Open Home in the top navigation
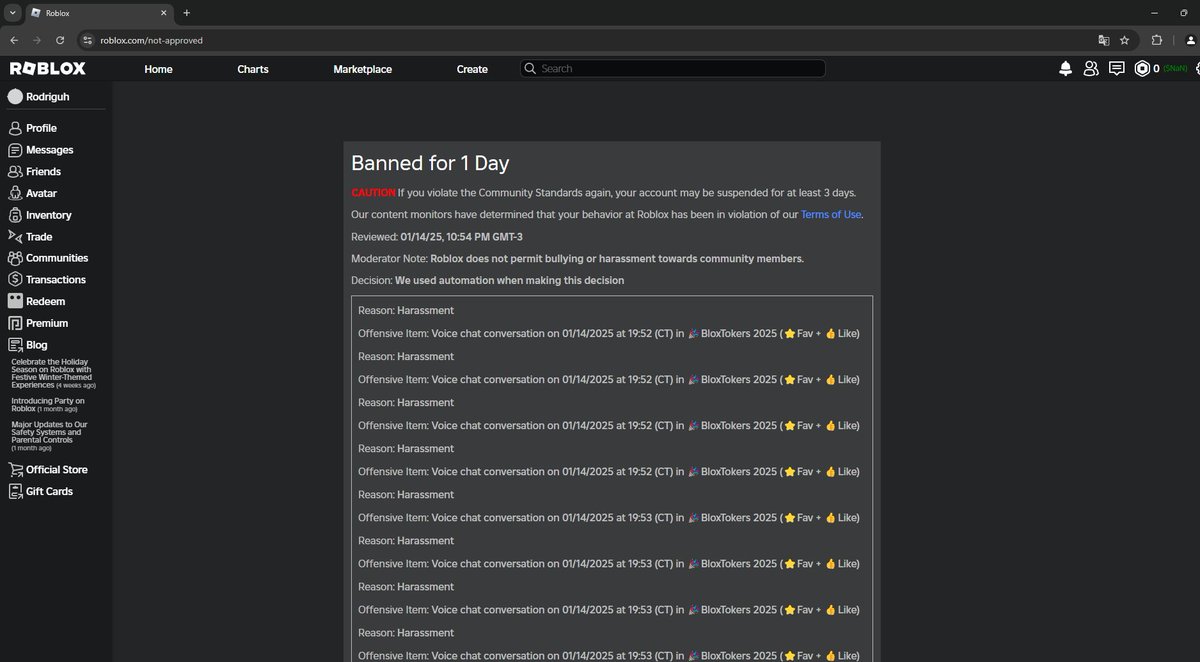The height and width of the screenshot is (662, 1200). 158,69
